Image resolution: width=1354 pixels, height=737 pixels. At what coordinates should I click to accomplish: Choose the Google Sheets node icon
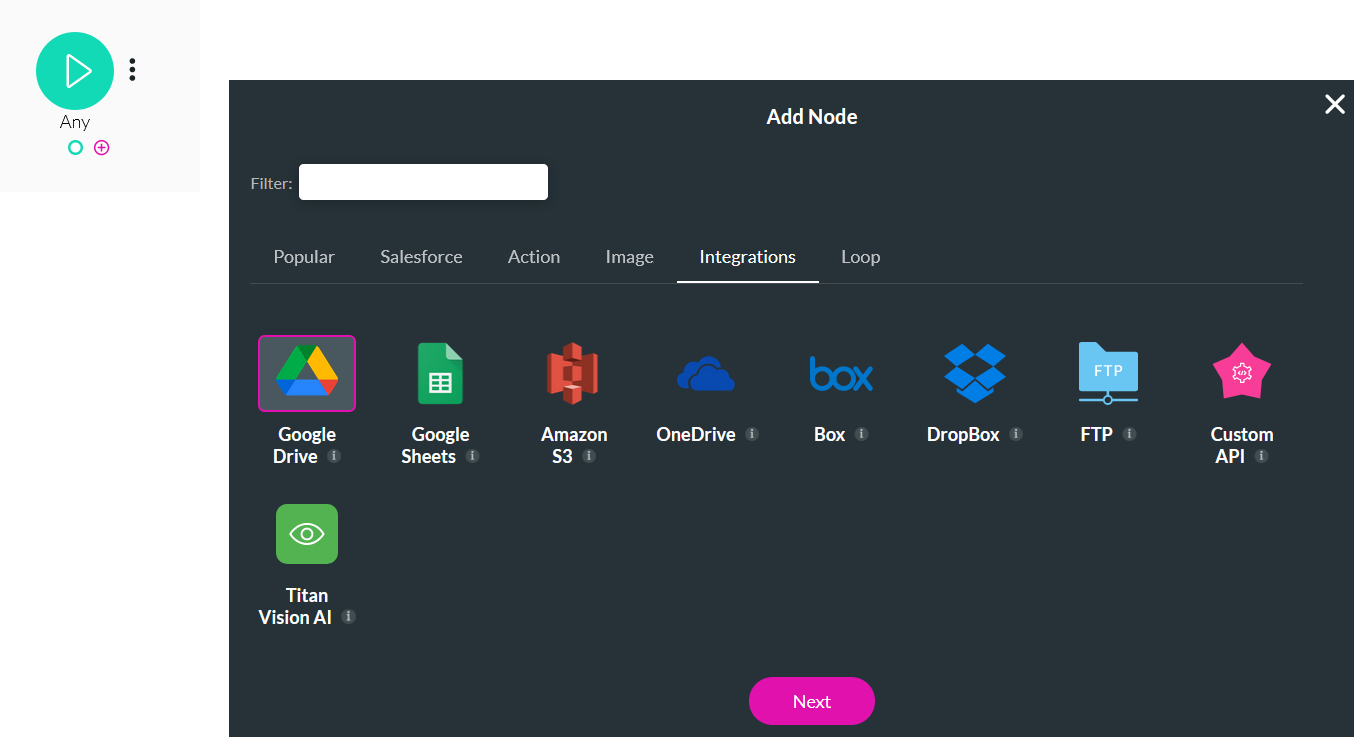coord(440,373)
